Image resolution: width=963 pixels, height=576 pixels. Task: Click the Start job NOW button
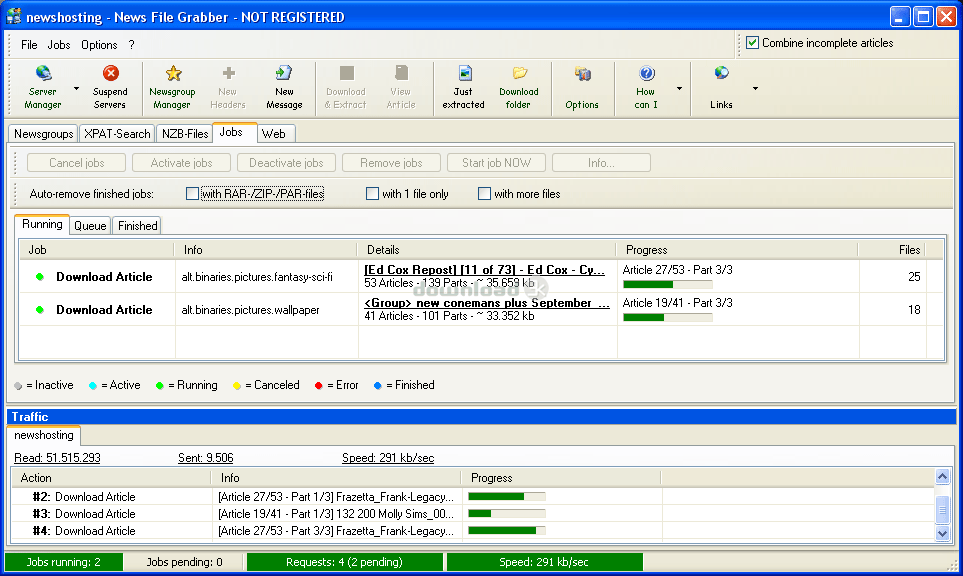[x=496, y=163]
